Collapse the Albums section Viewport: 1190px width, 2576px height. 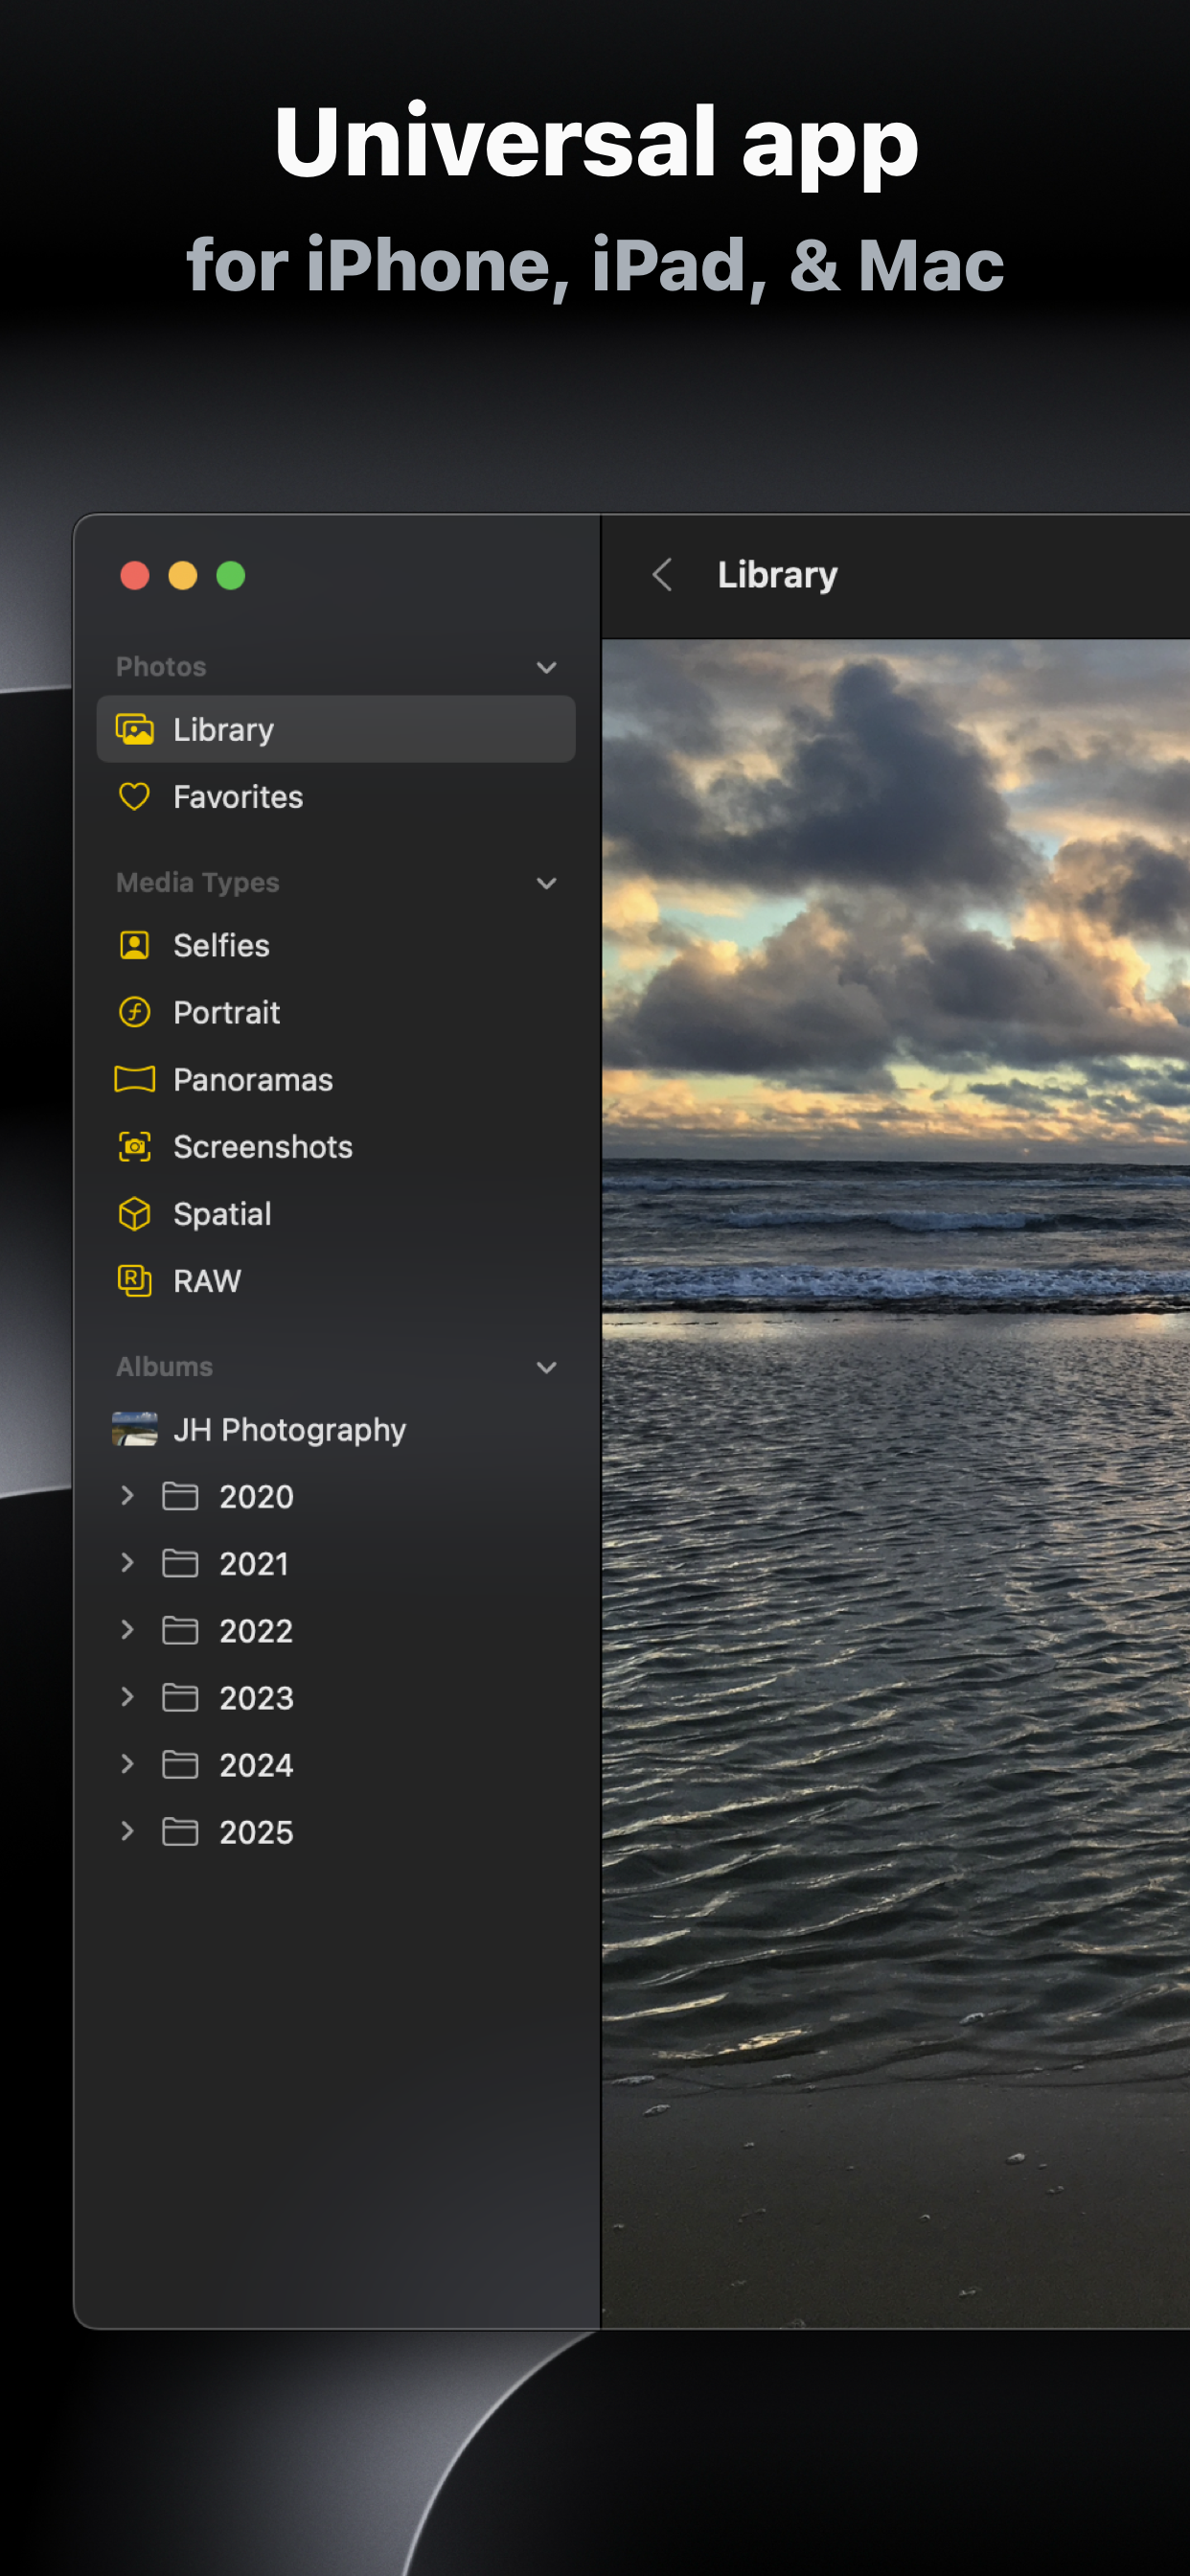(x=546, y=1367)
